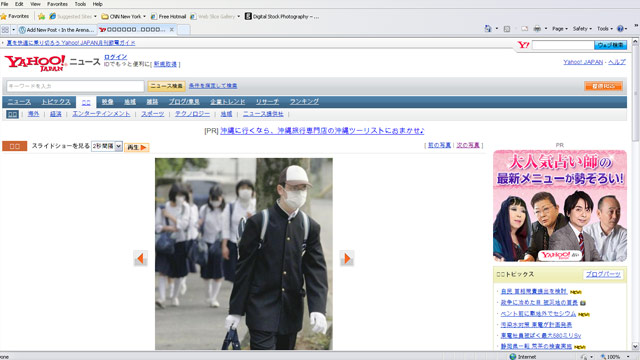640x360 pixels.
Task: Click the Read Mail toolbar icon
Action: pyautogui.click(x=524, y=29)
